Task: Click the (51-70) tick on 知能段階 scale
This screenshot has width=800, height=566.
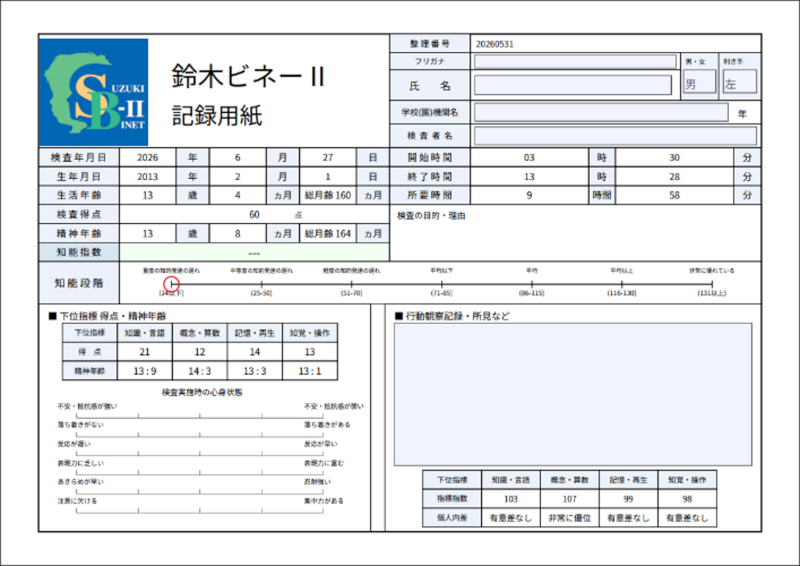Action: coord(352,284)
